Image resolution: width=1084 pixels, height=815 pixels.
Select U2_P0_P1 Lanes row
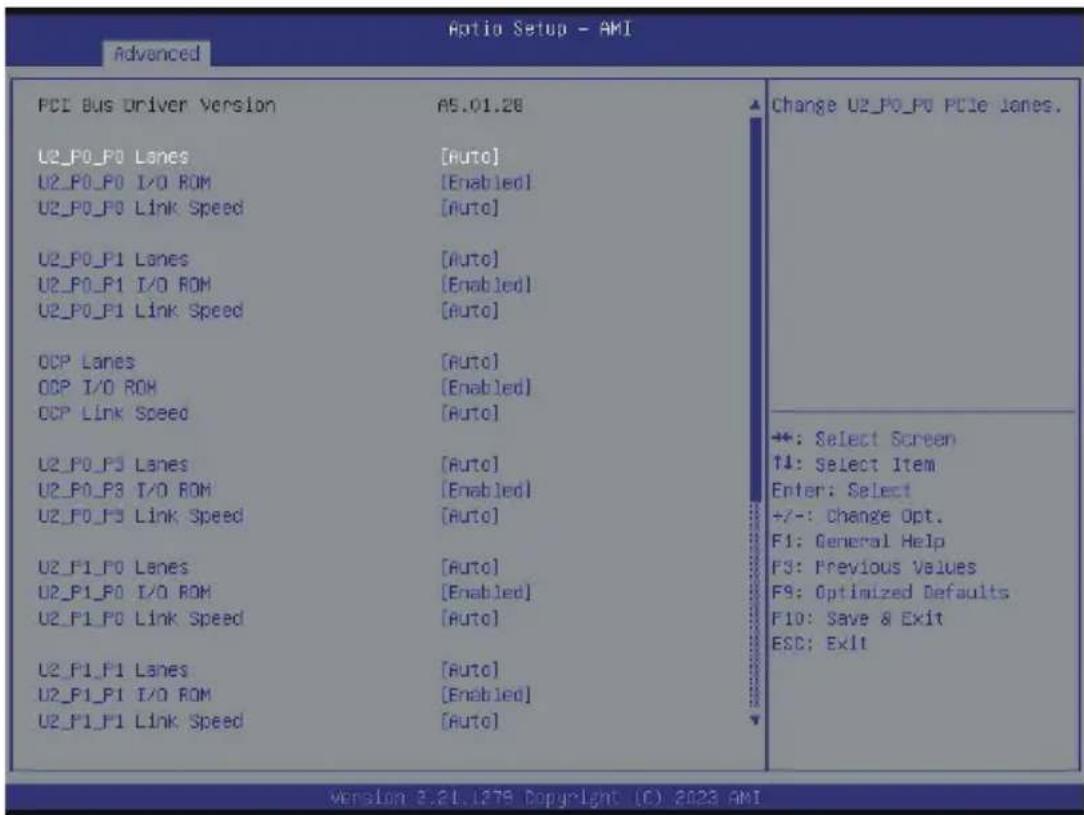point(113,259)
